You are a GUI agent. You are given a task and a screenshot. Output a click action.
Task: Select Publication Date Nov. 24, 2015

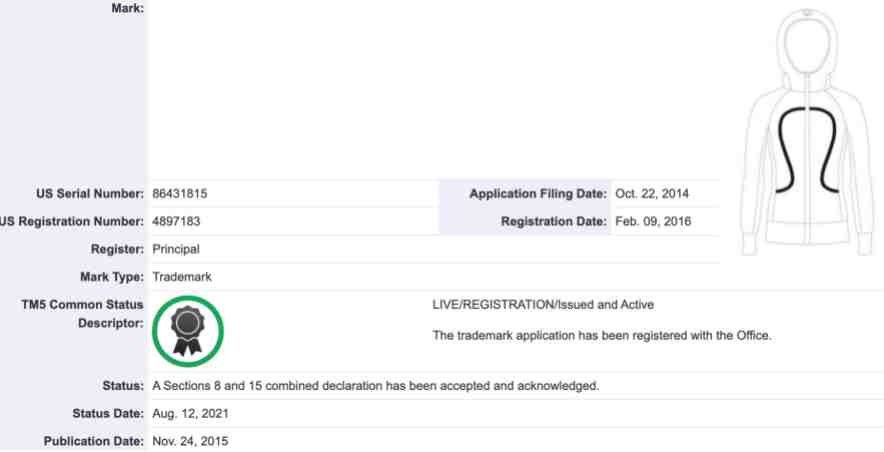[190, 441]
